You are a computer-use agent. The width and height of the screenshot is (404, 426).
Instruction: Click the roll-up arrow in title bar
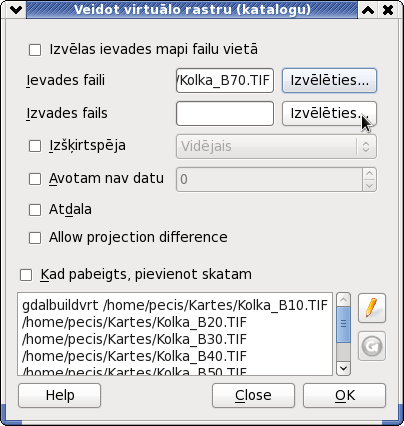click(x=368, y=10)
